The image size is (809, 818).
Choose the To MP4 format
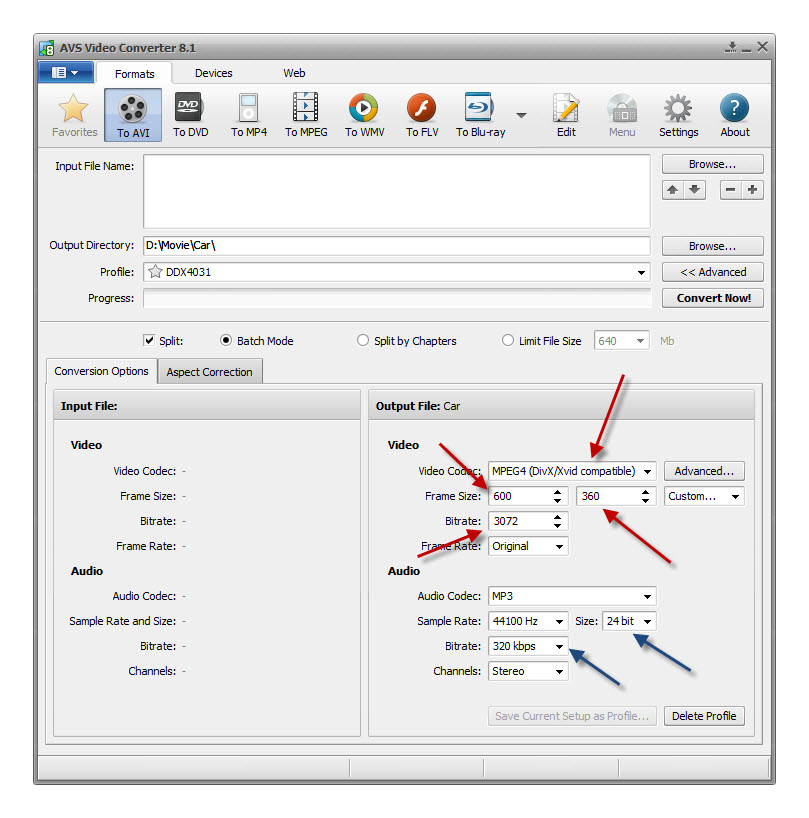(249, 115)
